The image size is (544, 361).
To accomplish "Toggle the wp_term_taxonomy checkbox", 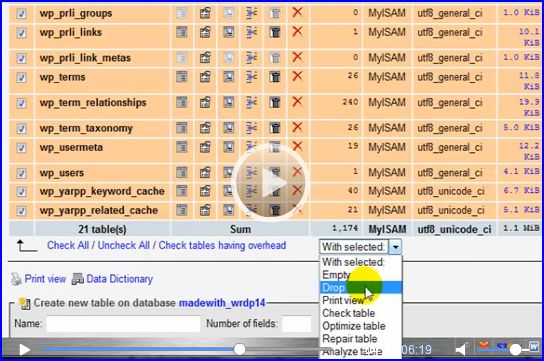I will click(x=22, y=128).
